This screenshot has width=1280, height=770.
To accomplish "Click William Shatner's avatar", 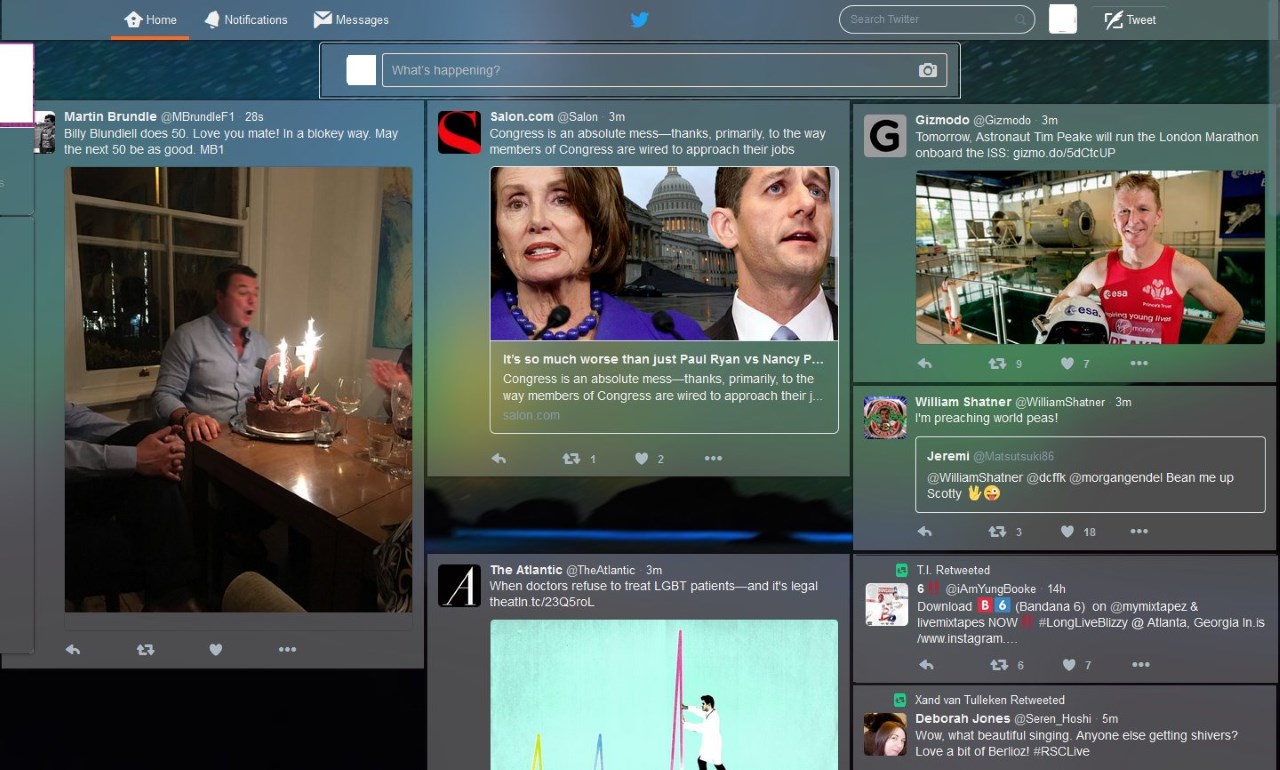I will click(885, 417).
